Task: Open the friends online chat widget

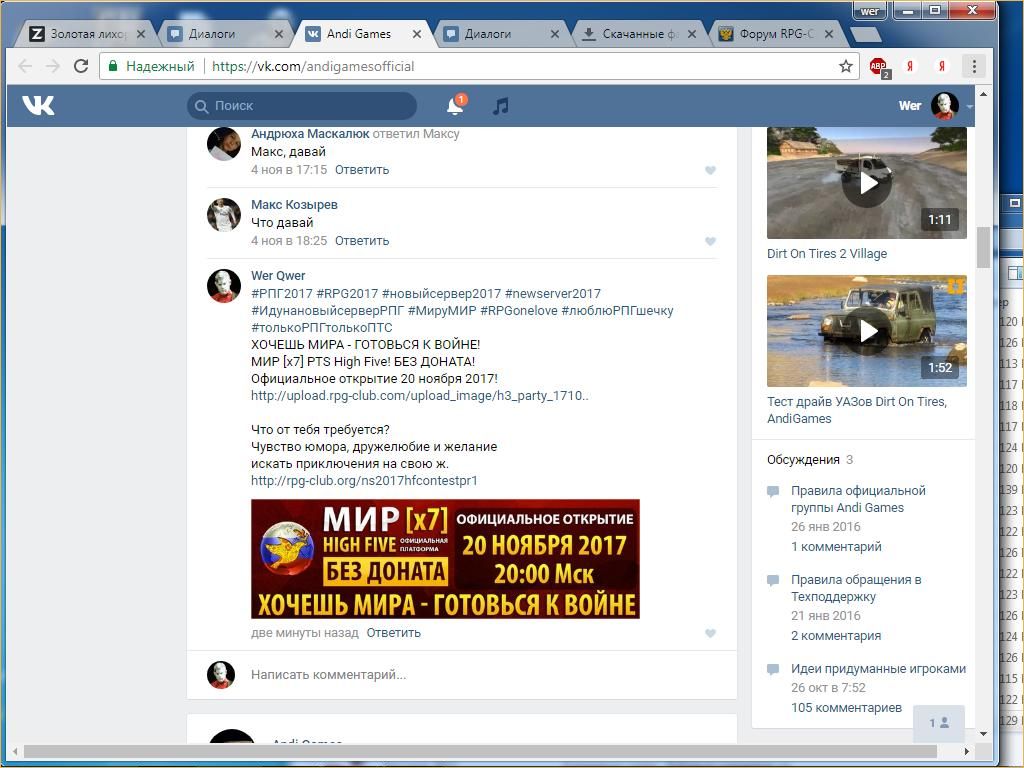Action: click(938, 723)
